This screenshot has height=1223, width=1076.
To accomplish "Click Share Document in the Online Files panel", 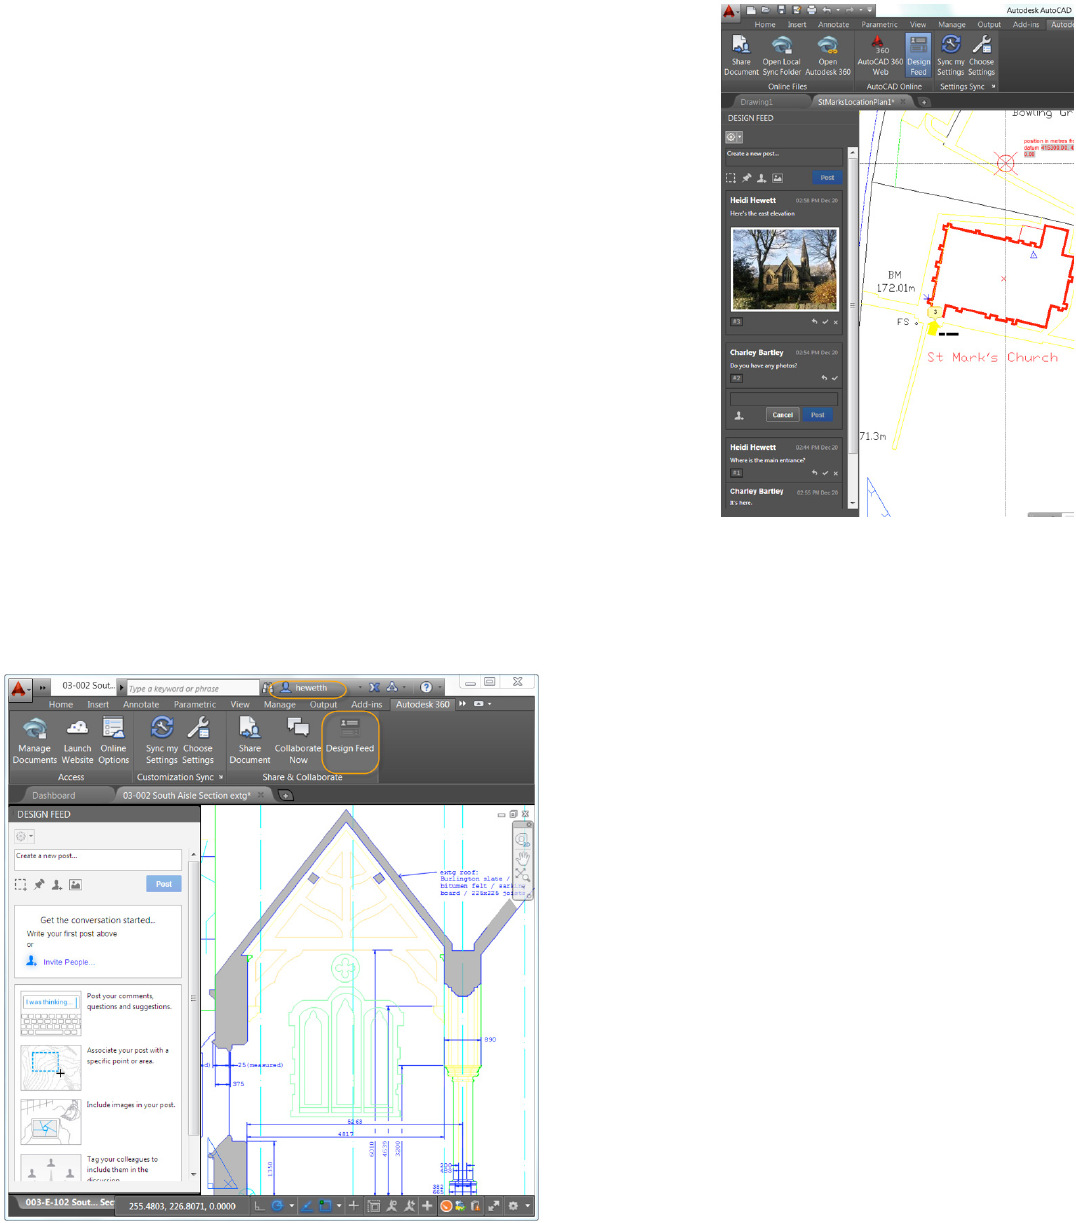I will coord(741,56).
